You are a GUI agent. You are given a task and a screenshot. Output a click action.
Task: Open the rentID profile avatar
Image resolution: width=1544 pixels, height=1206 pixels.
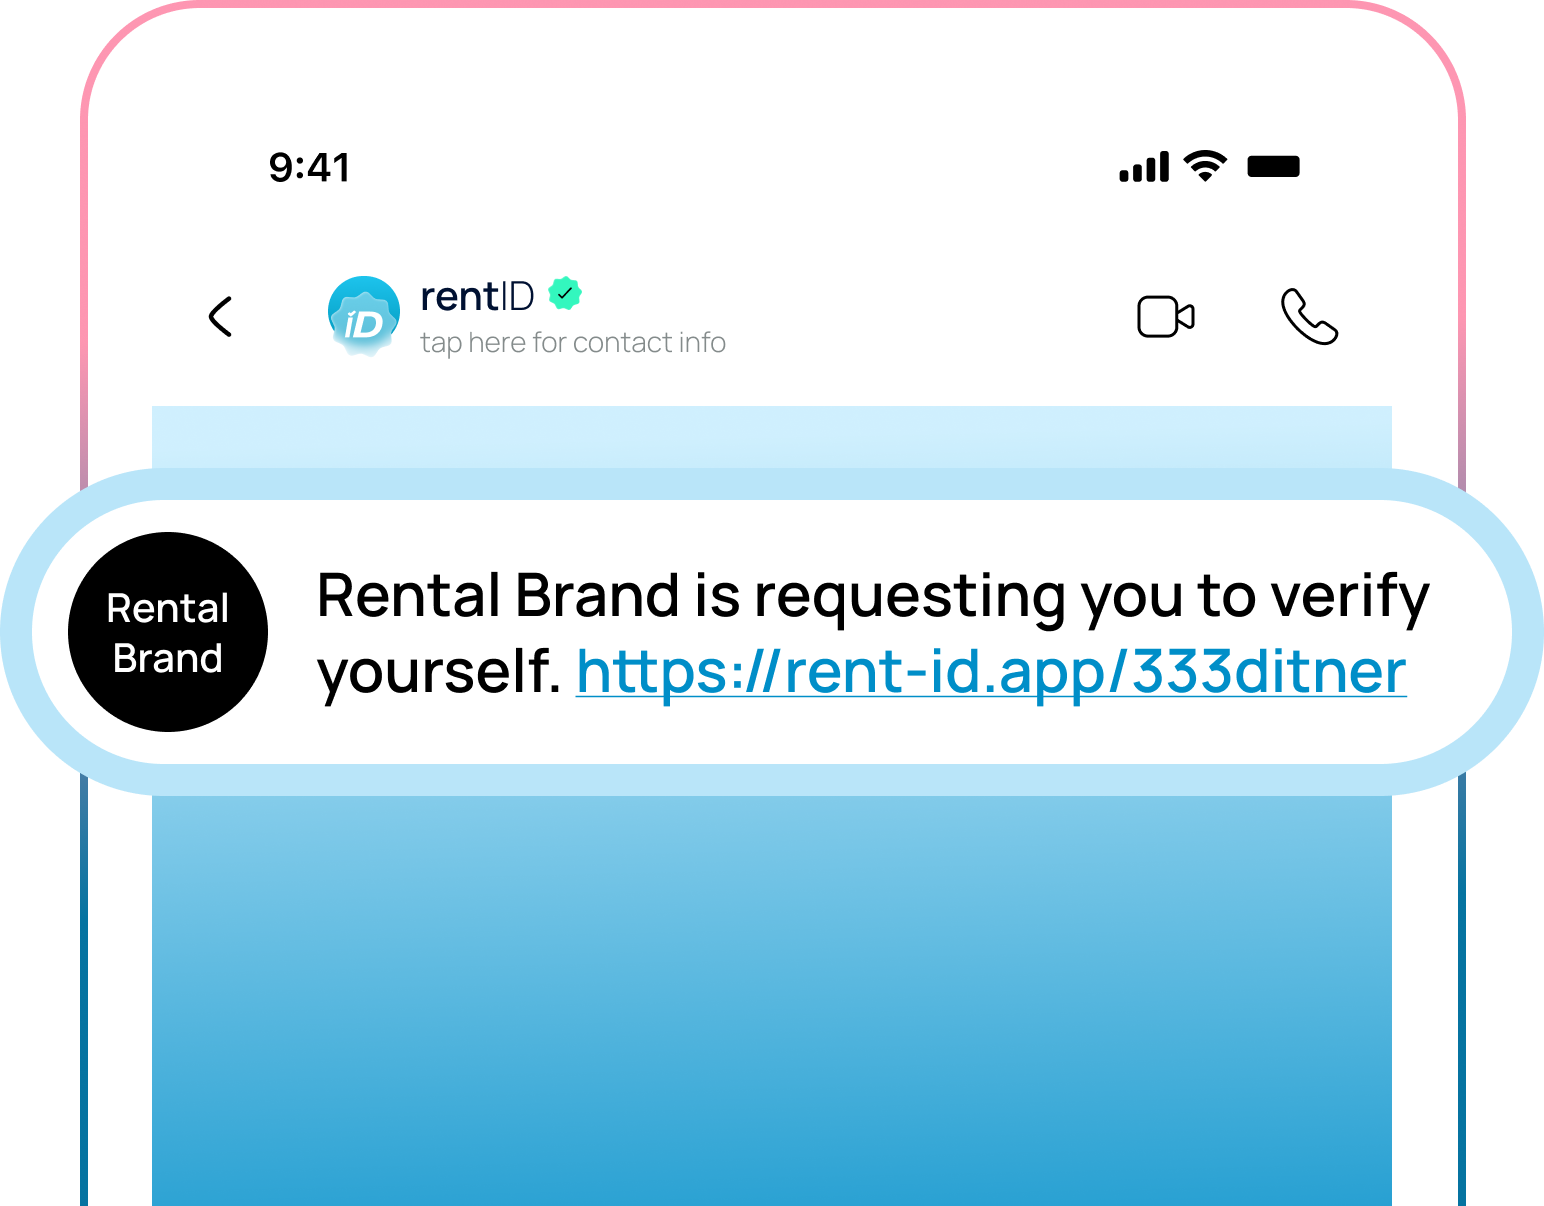(364, 316)
